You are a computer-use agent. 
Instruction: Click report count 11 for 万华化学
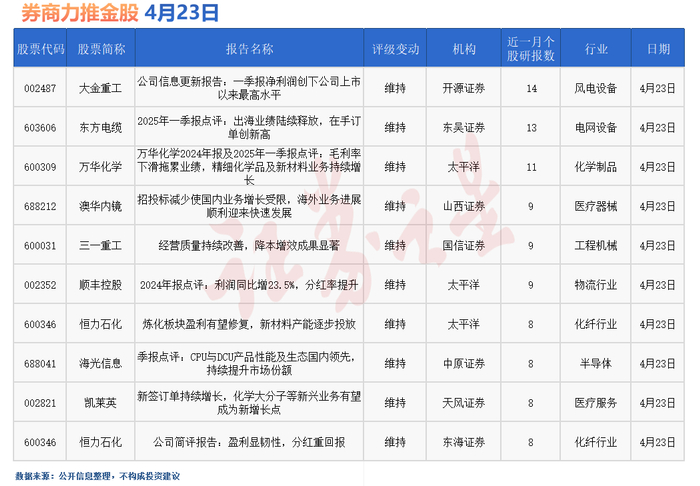pos(531,167)
